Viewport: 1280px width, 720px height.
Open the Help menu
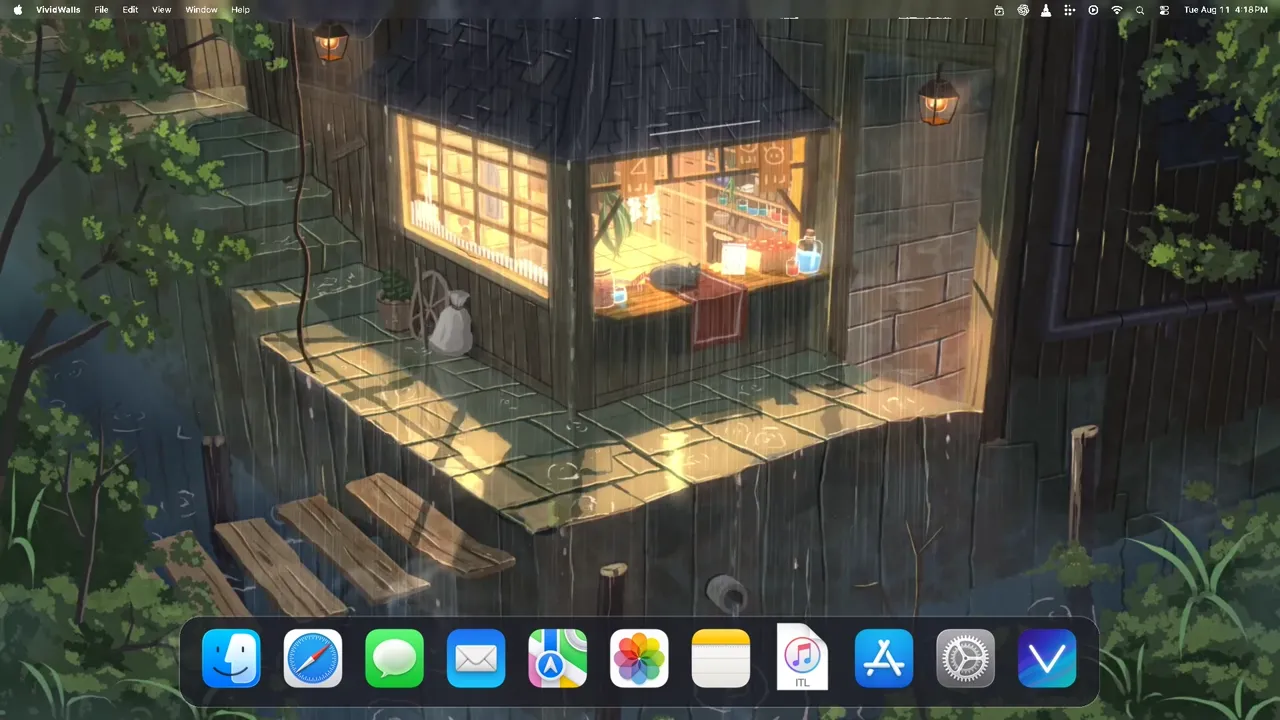pos(241,10)
